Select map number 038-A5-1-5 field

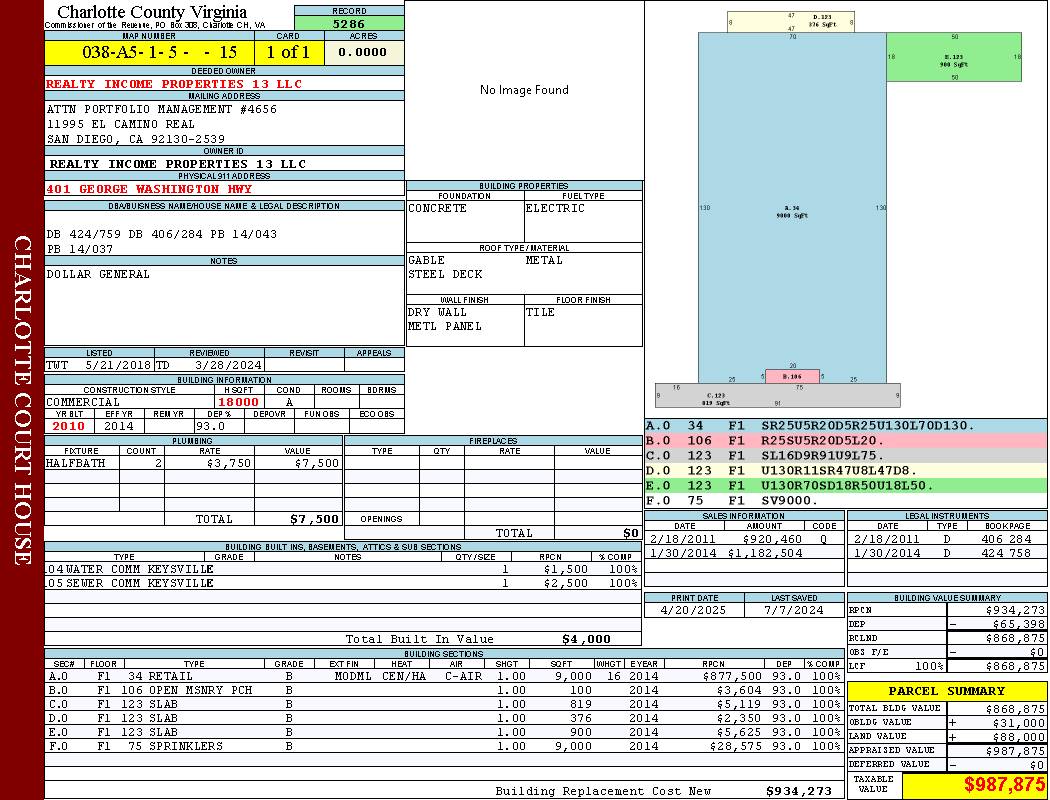(149, 52)
